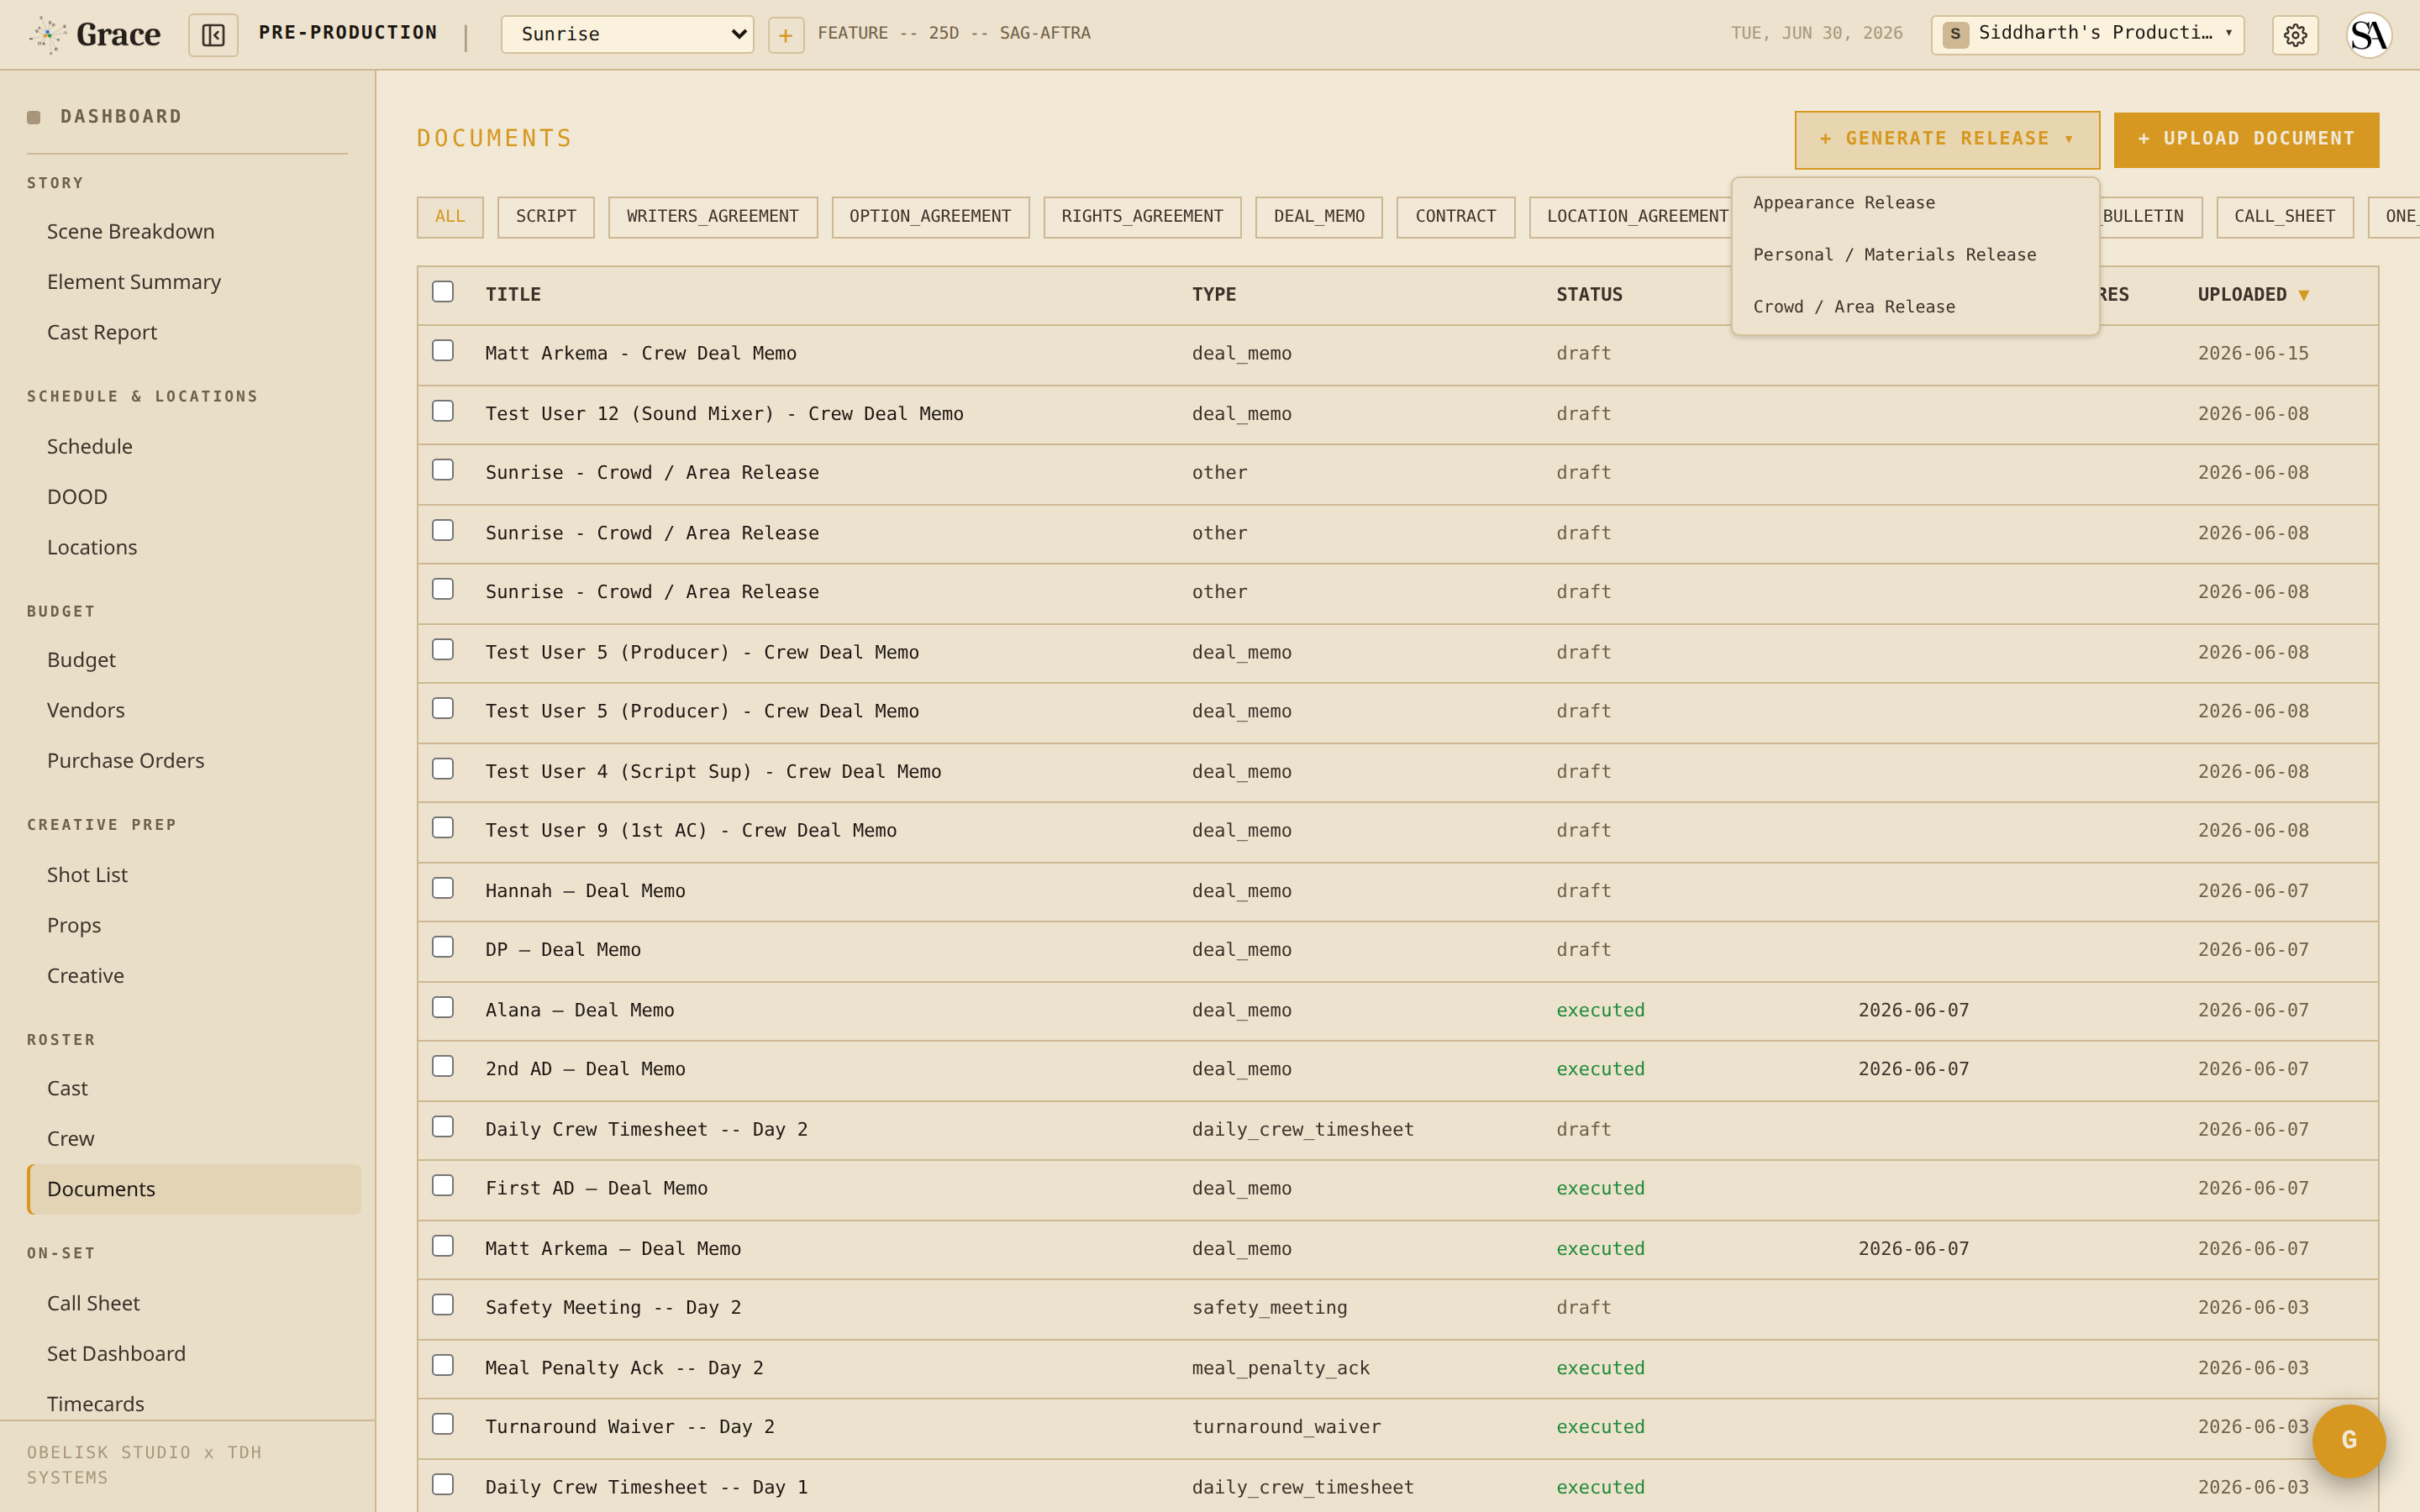Open Set Dashboard page
The height and width of the screenshot is (1512, 2420).
click(116, 1354)
